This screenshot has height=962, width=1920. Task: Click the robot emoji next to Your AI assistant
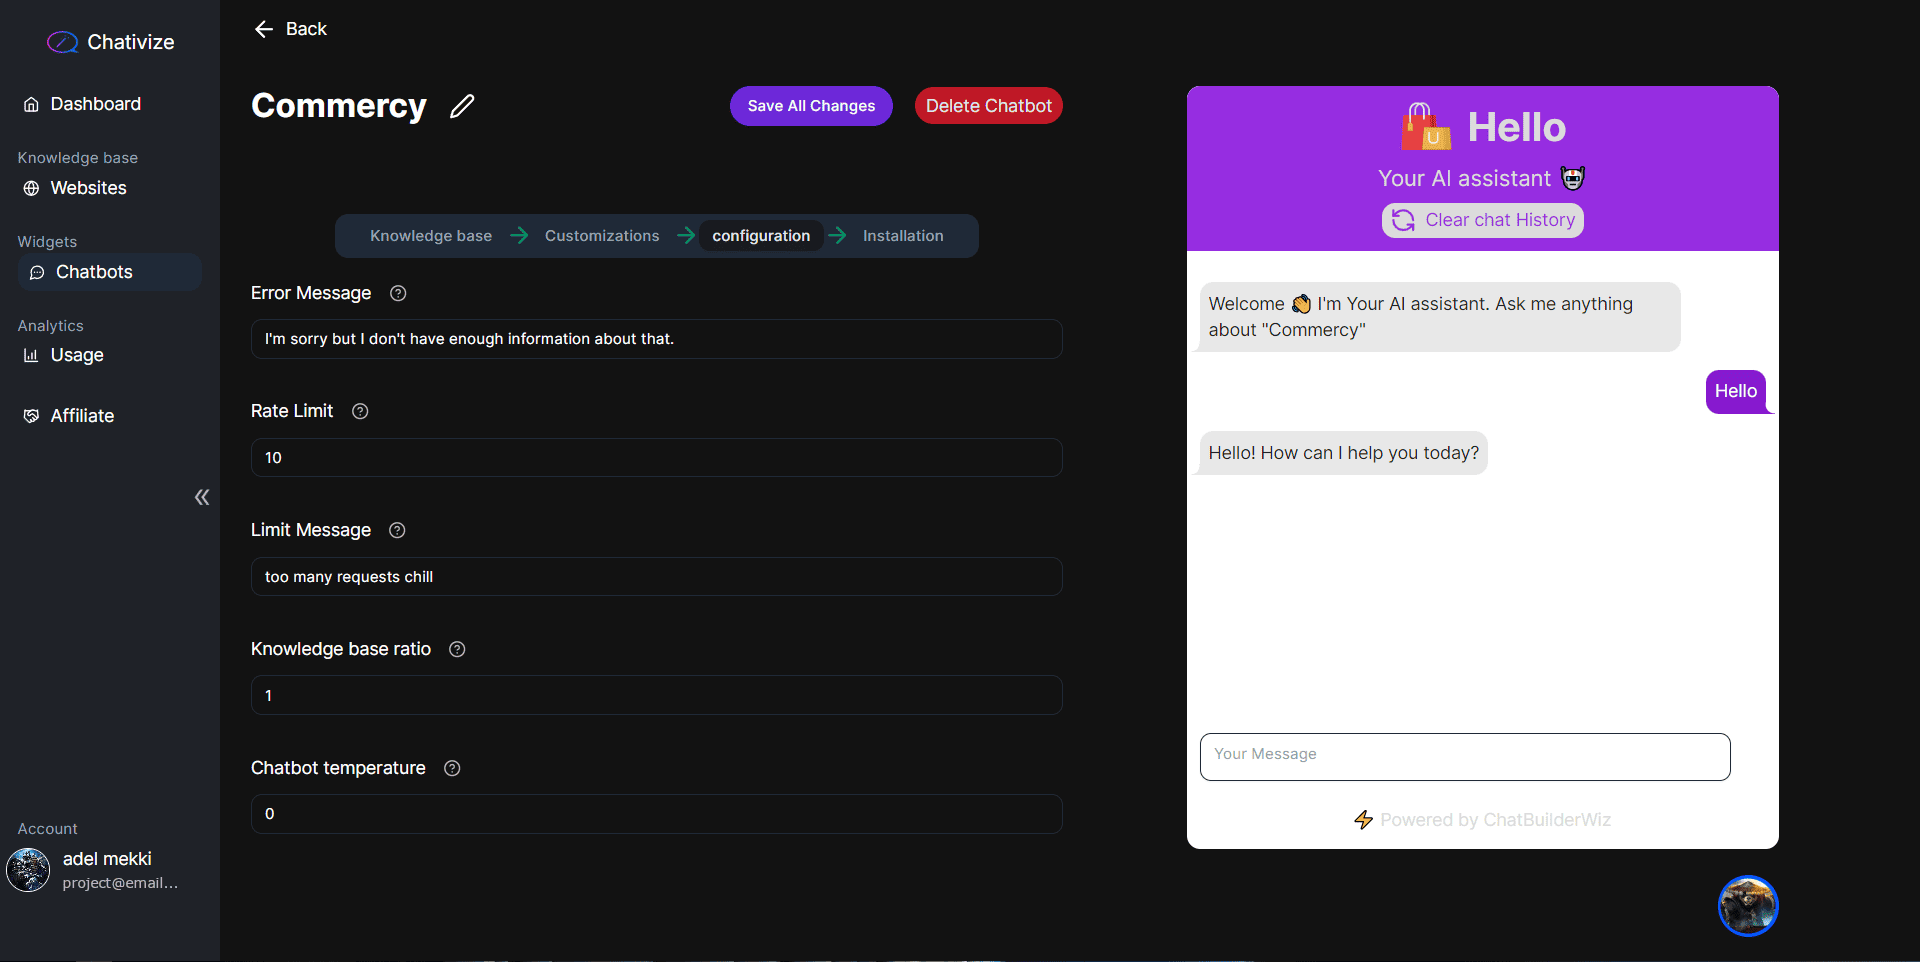tap(1573, 178)
